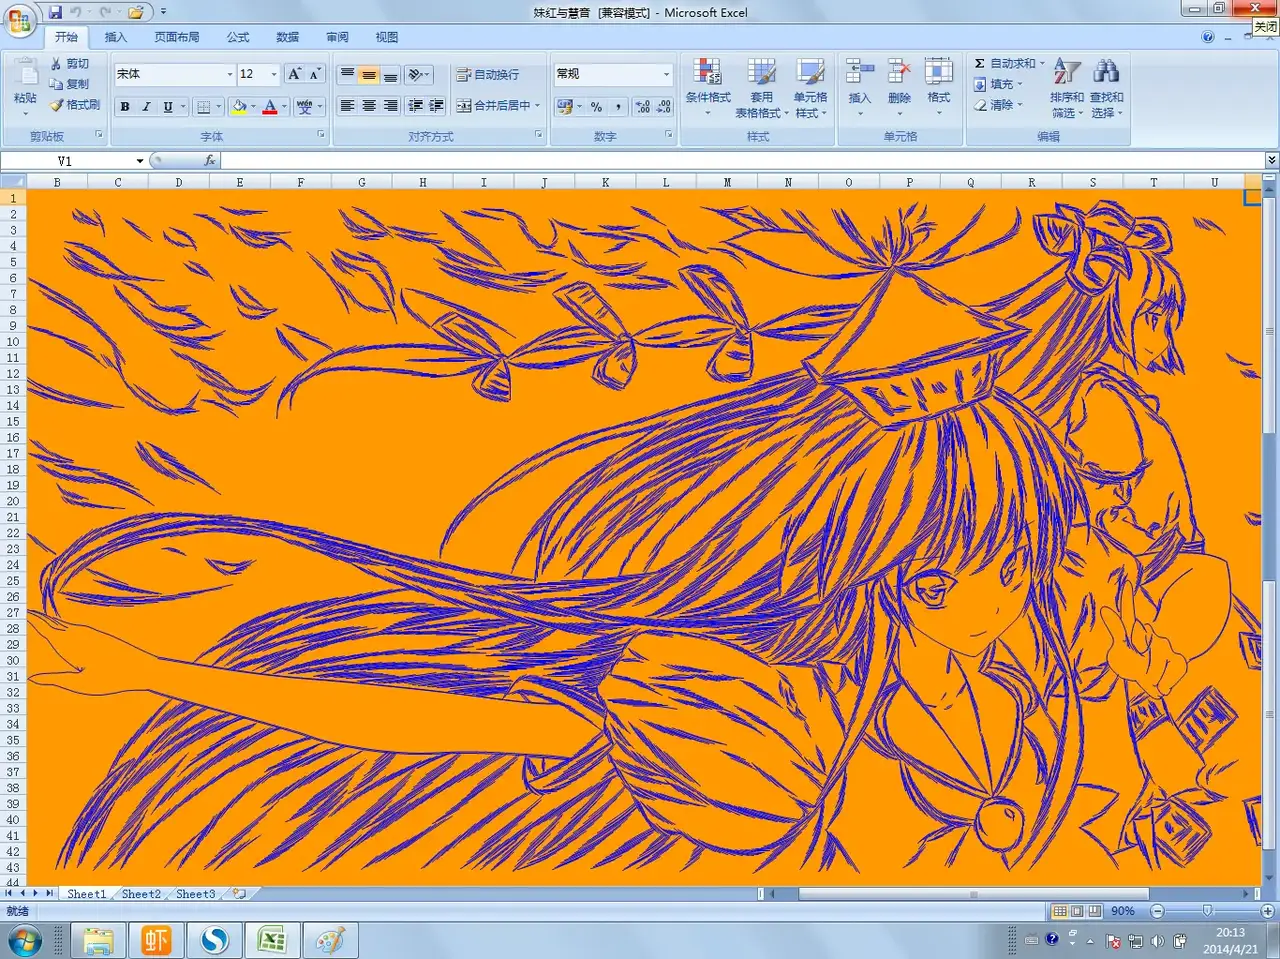Toggle bold formatting
Image resolution: width=1280 pixels, height=959 pixels.
[125, 107]
